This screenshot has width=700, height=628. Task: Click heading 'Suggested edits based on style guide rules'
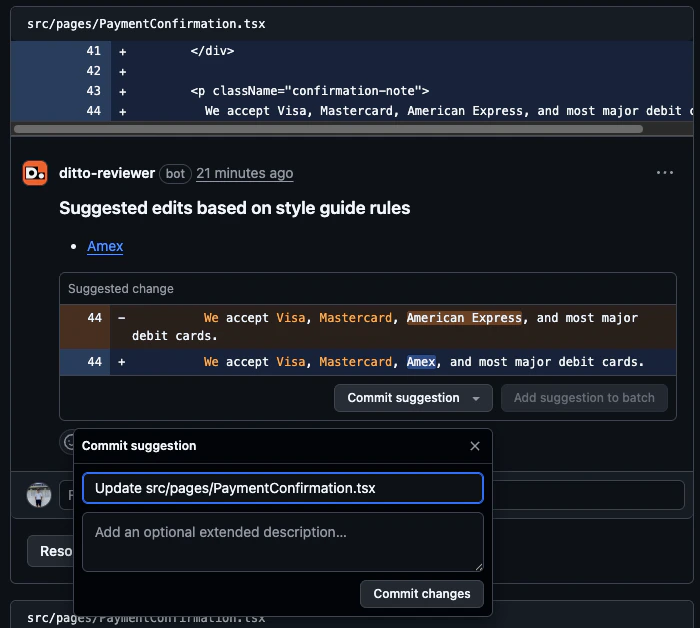point(234,208)
